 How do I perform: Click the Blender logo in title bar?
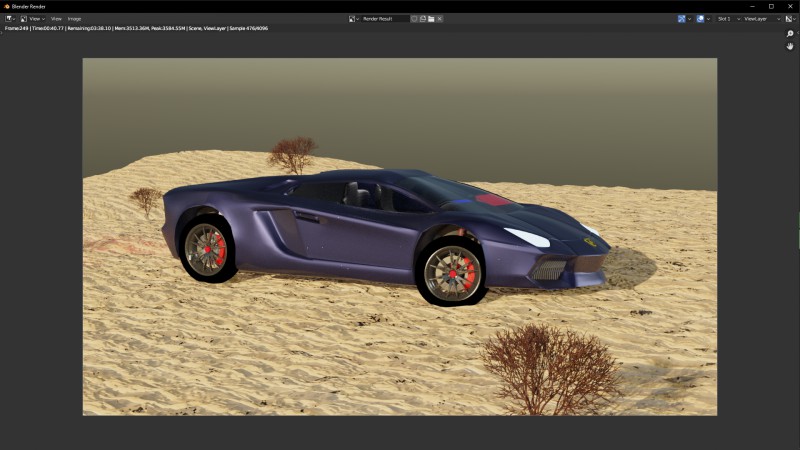7,6
